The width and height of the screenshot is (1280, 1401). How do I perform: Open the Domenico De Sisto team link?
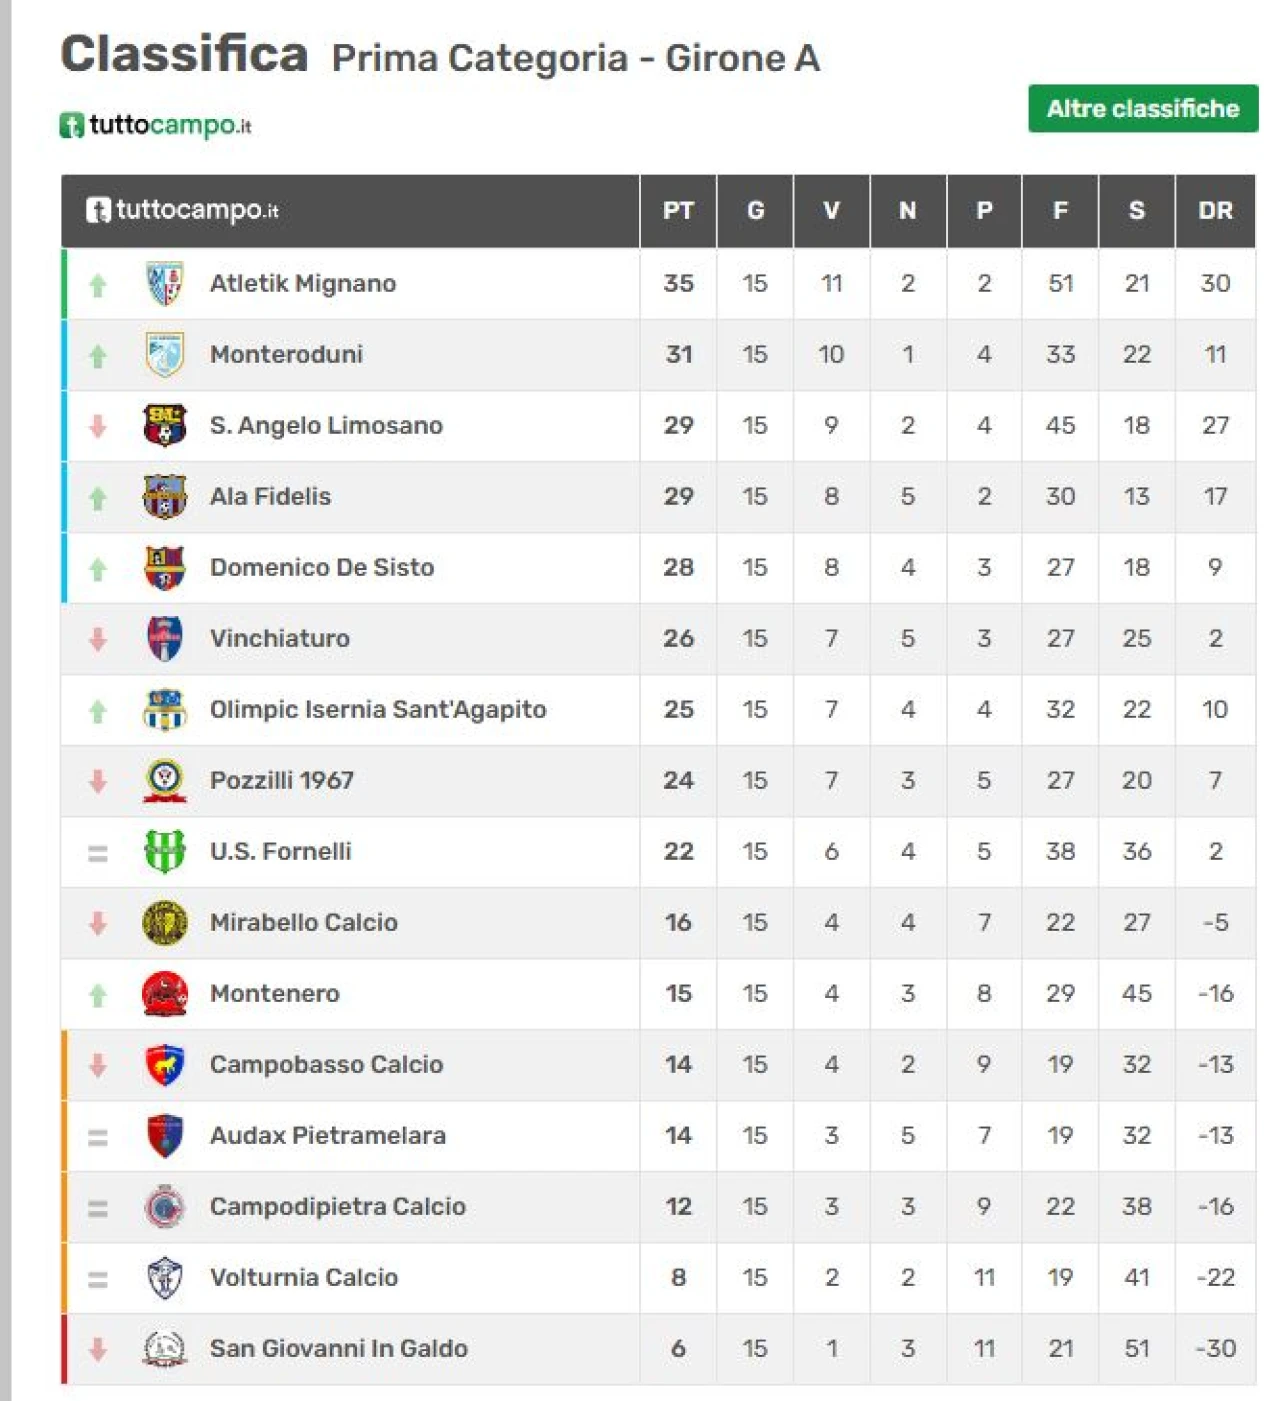pos(322,568)
